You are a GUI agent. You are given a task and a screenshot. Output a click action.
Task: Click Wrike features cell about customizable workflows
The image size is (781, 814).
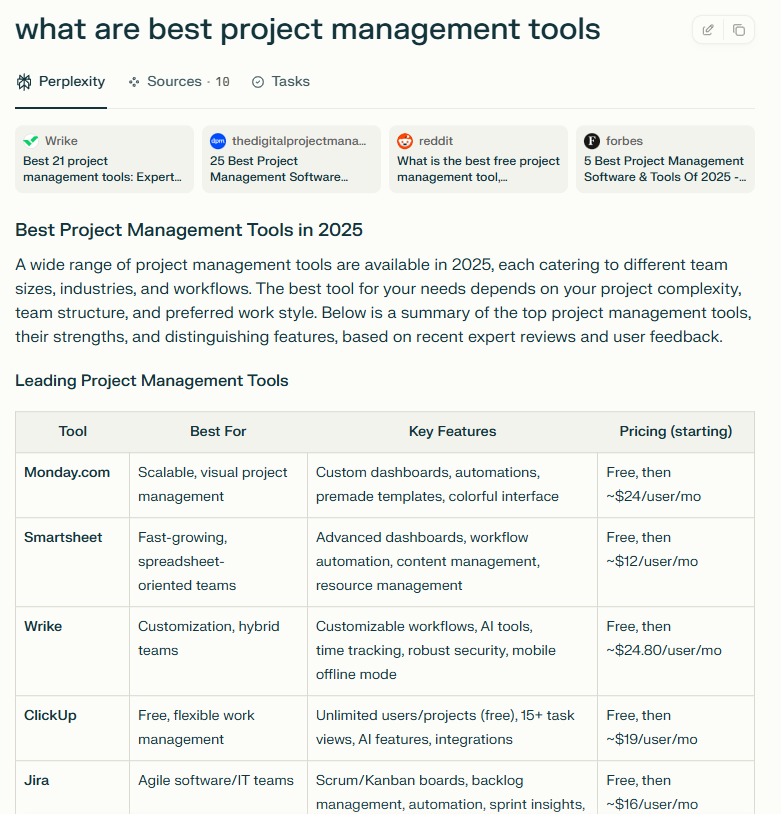pyautogui.click(x=452, y=651)
